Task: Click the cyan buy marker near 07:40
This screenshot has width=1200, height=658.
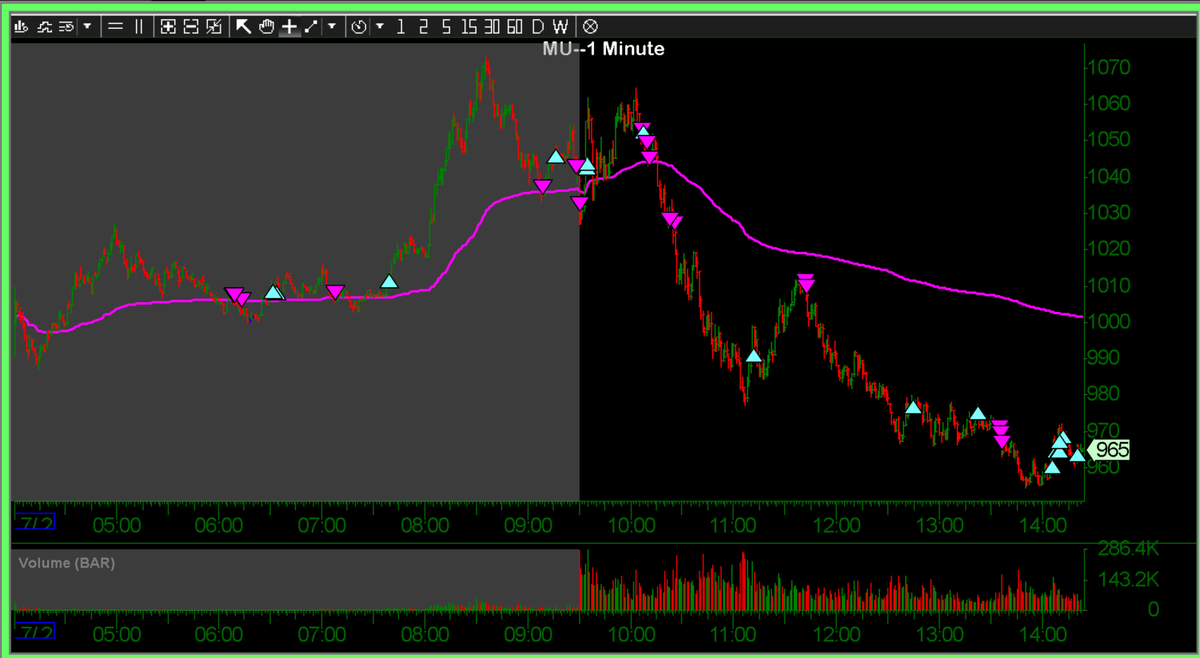Action: (x=389, y=281)
